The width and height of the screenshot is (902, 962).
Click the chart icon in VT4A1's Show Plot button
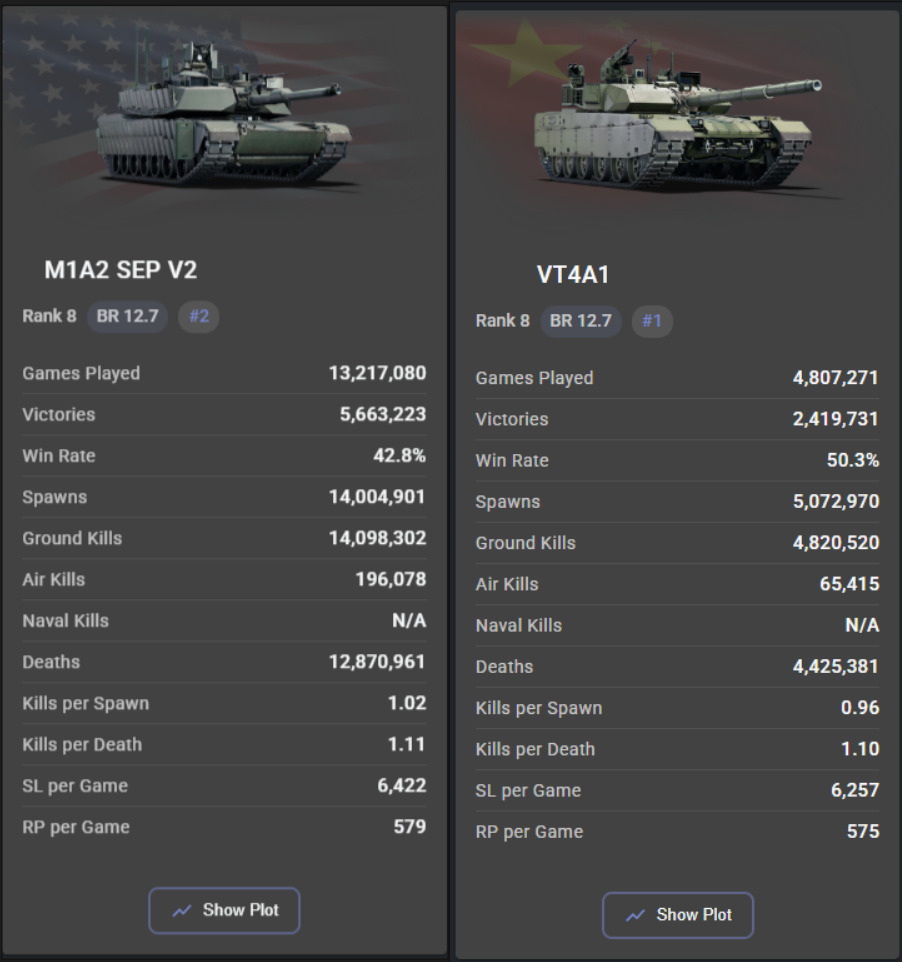[635, 915]
